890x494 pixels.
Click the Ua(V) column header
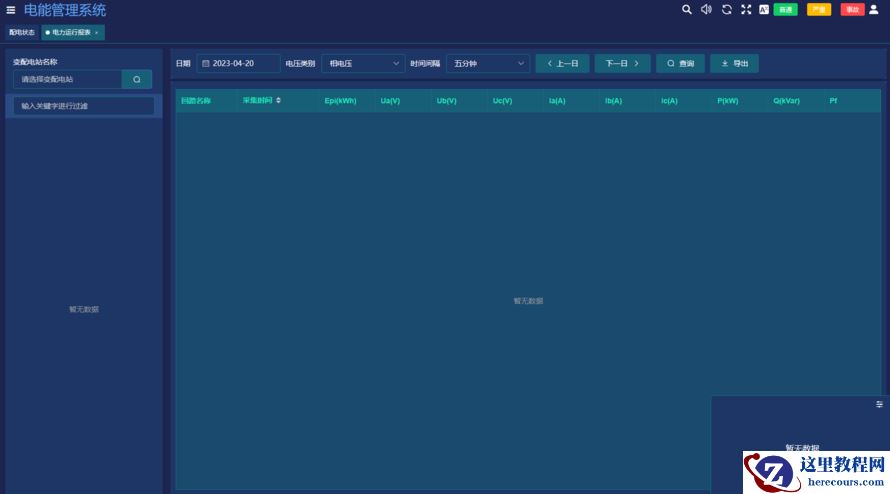(390, 101)
